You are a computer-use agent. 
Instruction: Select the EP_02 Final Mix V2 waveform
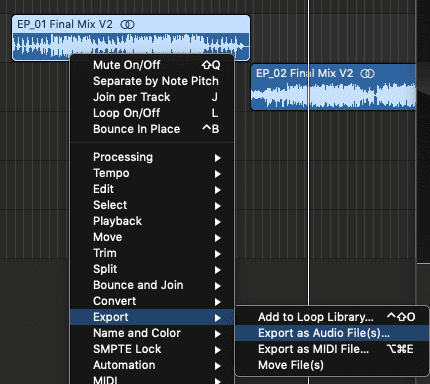(x=333, y=94)
